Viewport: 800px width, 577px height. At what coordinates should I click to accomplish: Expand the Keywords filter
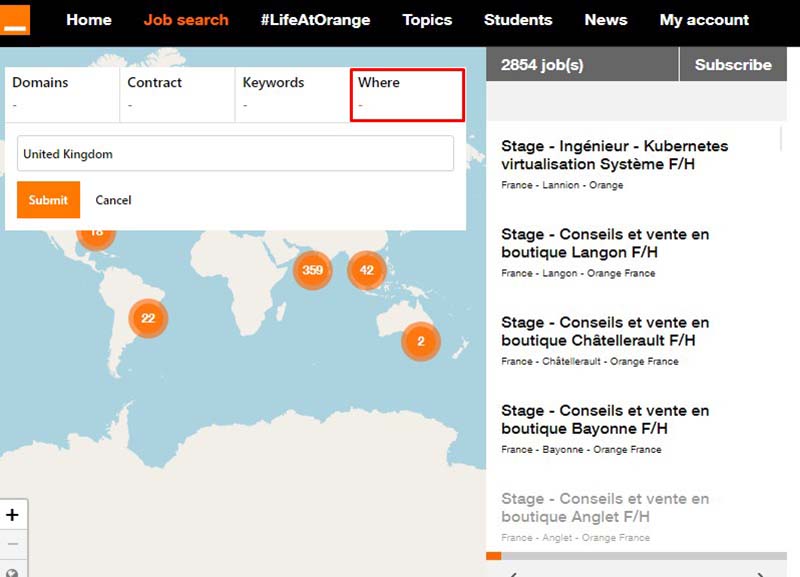pyautogui.click(x=292, y=94)
